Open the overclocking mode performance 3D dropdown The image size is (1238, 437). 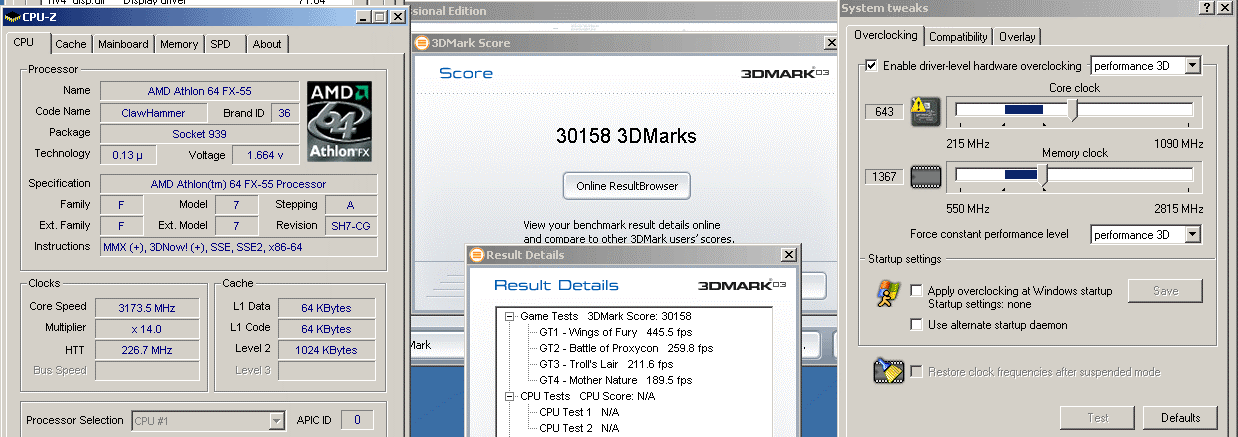pyautogui.click(x=1145, y=66)
